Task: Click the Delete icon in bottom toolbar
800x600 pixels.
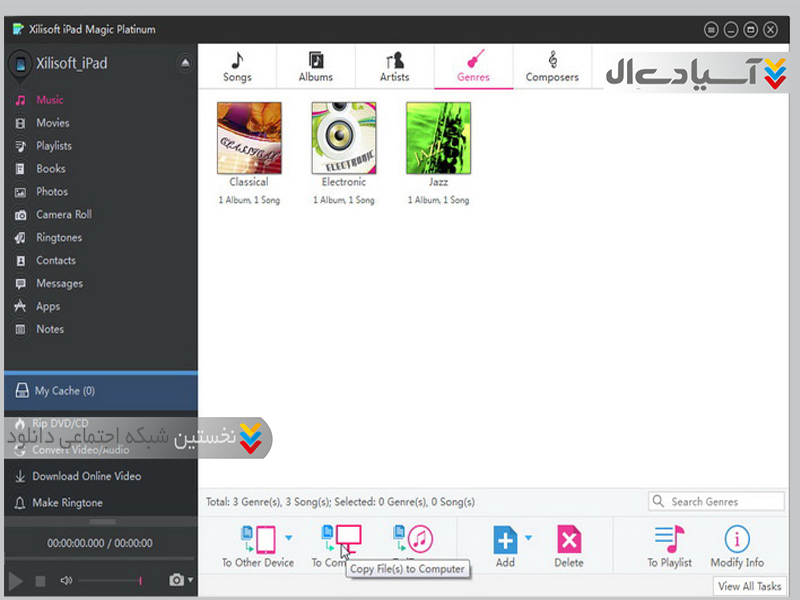Action: (568, 540)
